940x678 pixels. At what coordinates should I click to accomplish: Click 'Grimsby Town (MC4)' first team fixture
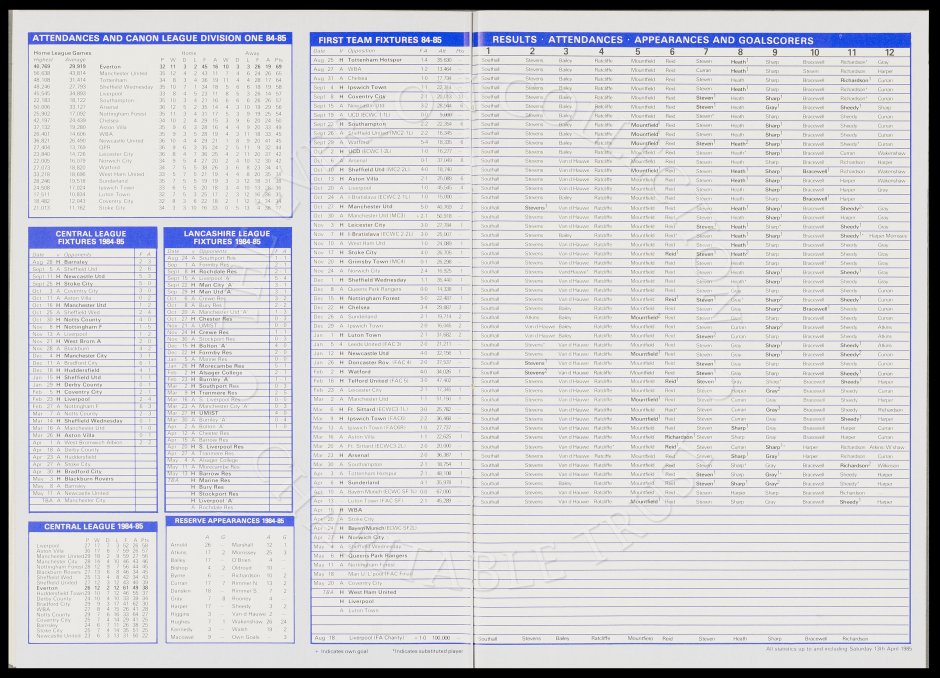[376, 261]
